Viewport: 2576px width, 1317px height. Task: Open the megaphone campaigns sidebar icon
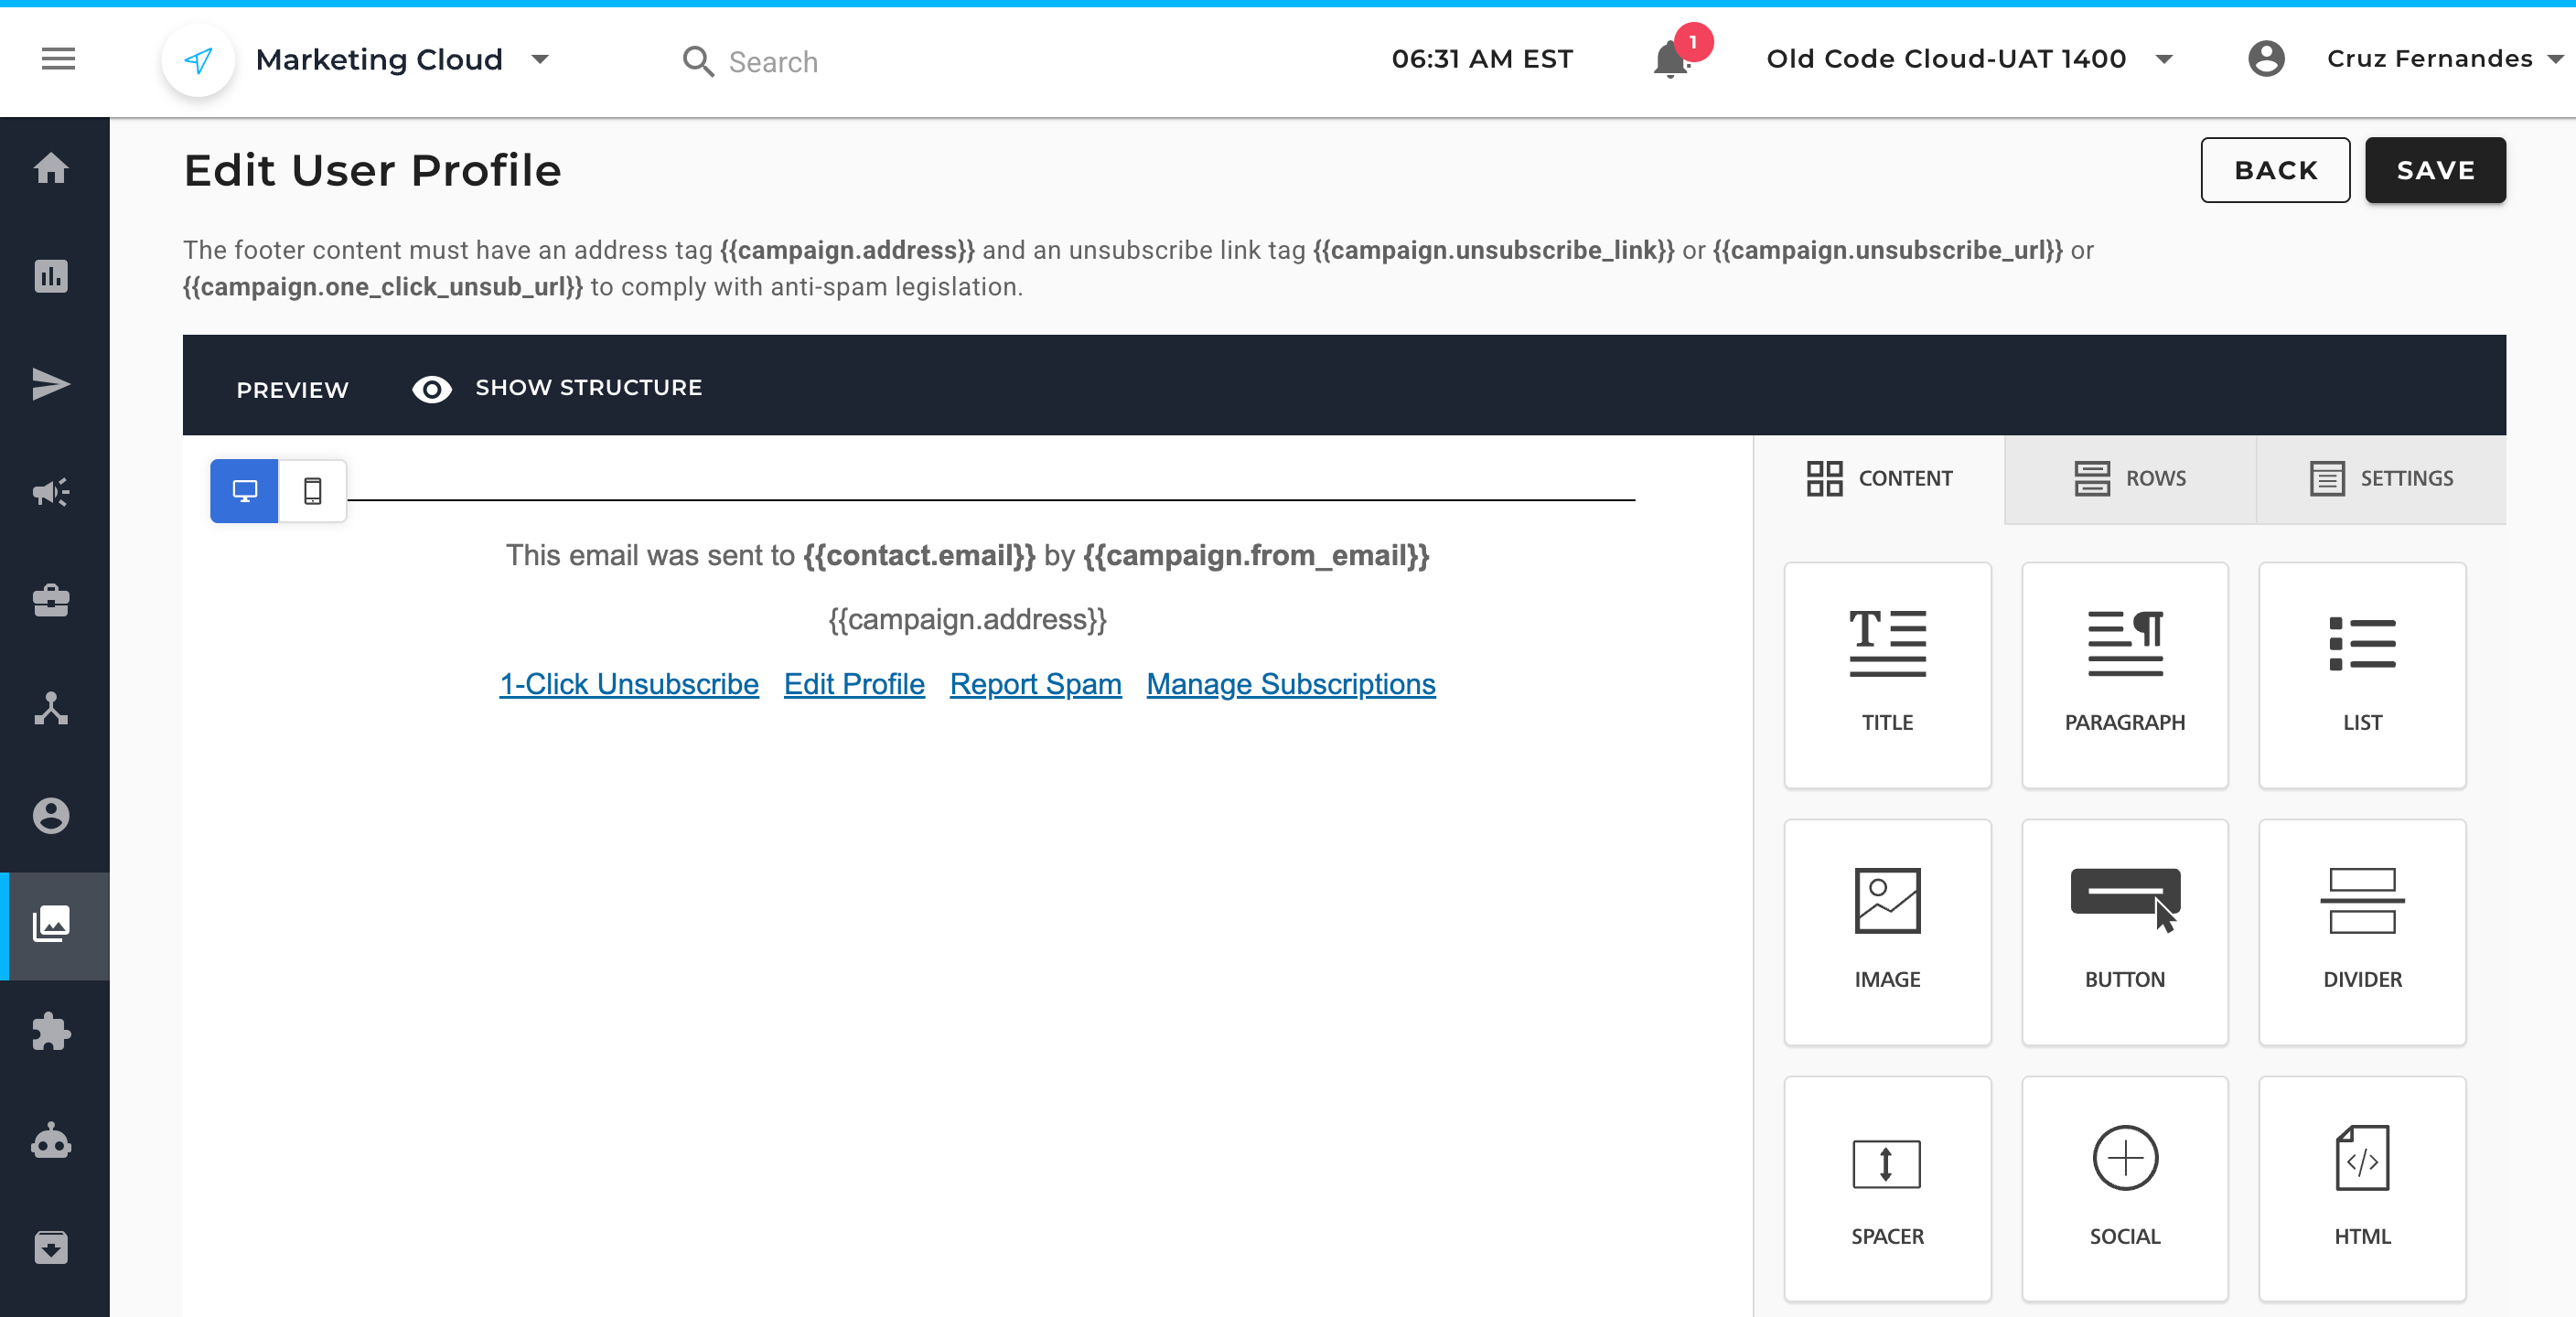(51, 492)
